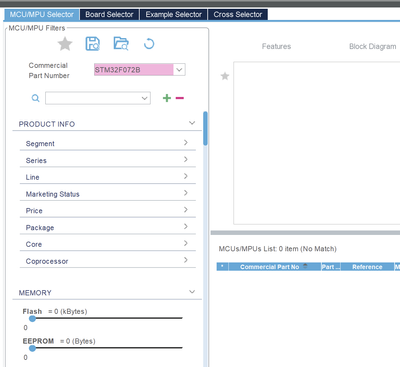Click the save search icon
The width and height of the screenshot is (400, 367).
coord(93,44)
